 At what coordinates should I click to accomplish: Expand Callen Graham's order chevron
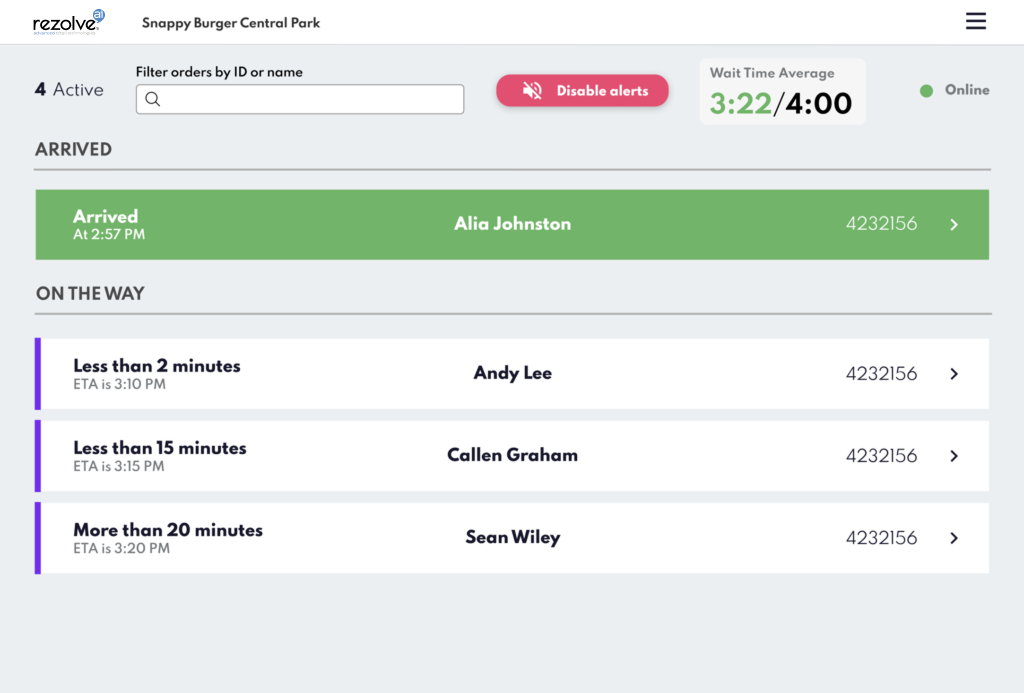pyautogui.click(x=954, y=456)
